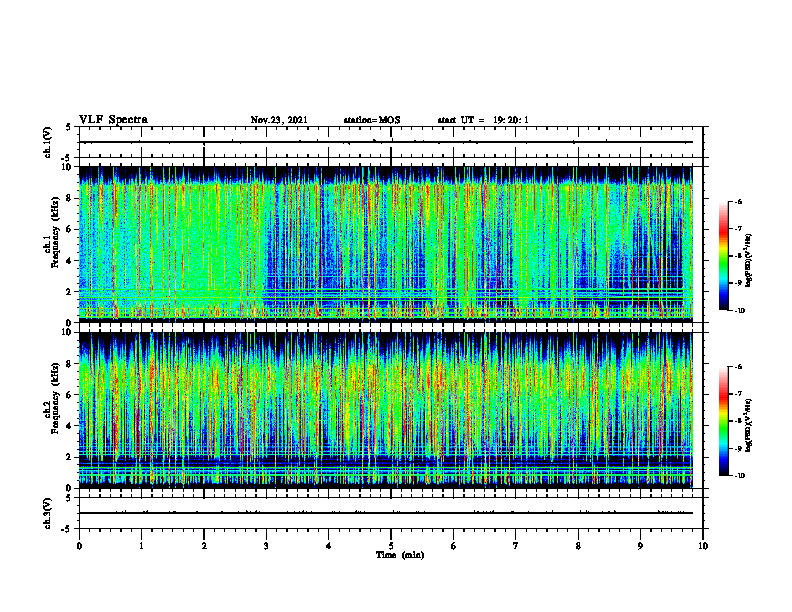Click the 'VLF Spectra' title text

[x=114, y=120]
